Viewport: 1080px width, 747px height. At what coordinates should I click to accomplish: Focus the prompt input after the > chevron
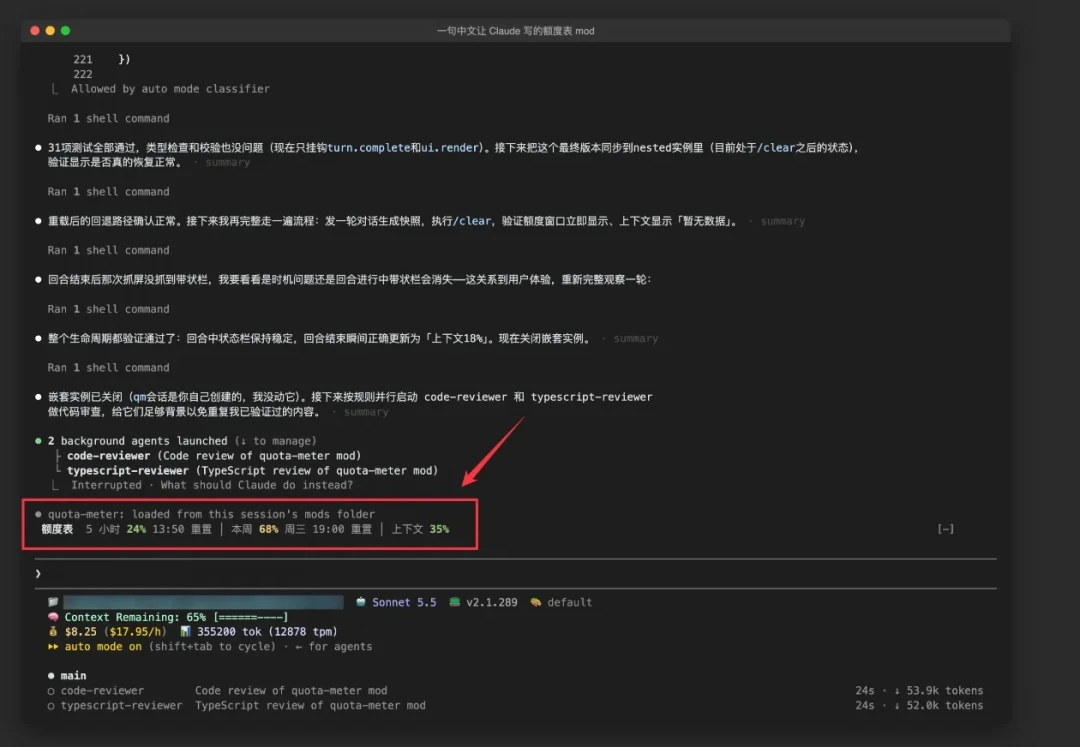coord(517,574)
